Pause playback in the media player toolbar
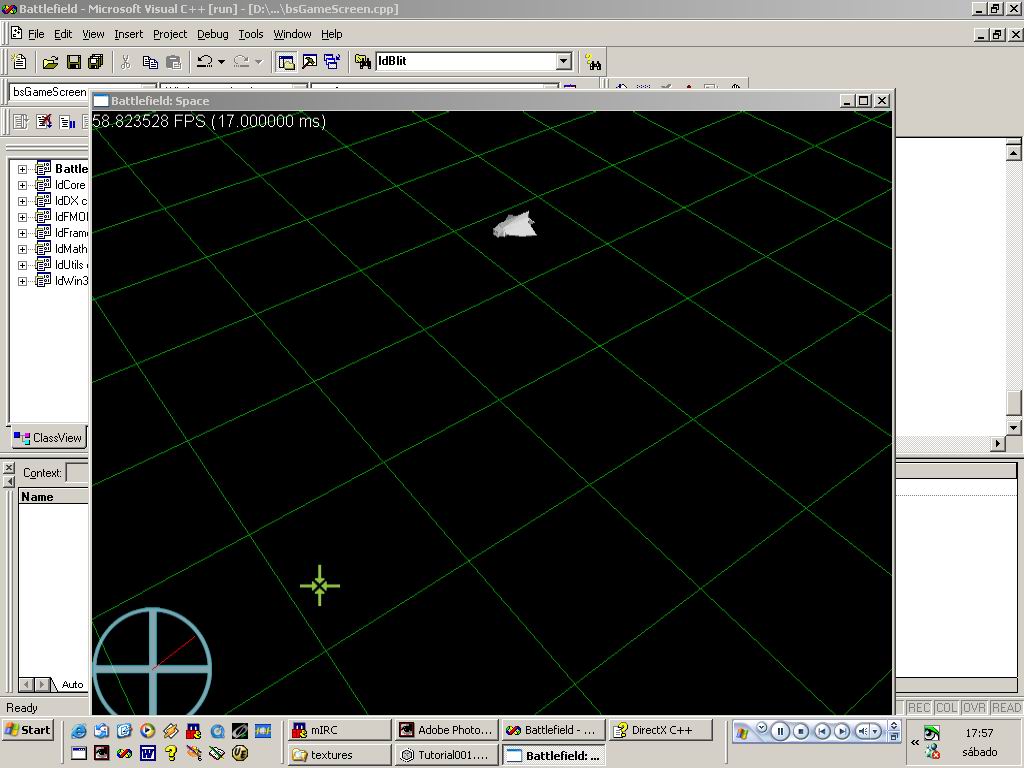1024x768 pixels. click(780, 731)
